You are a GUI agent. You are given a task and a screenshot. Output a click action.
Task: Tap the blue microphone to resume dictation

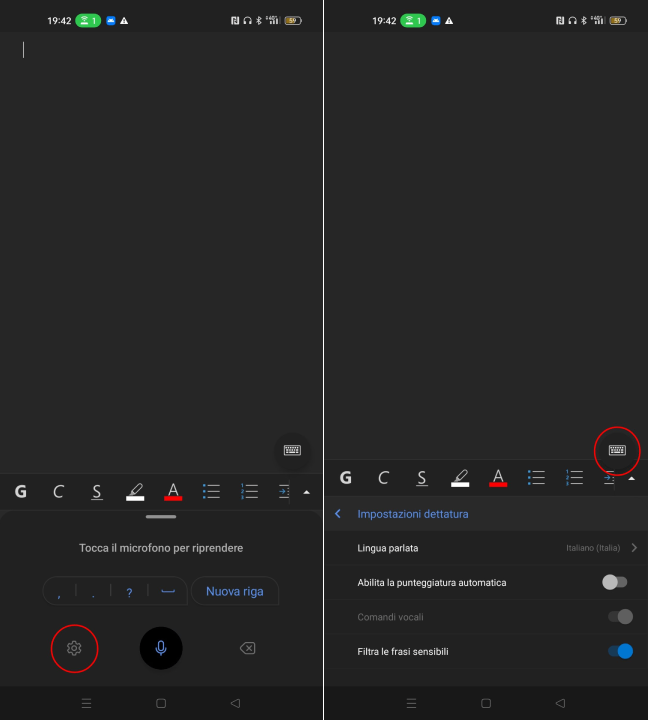coord(161,648)
